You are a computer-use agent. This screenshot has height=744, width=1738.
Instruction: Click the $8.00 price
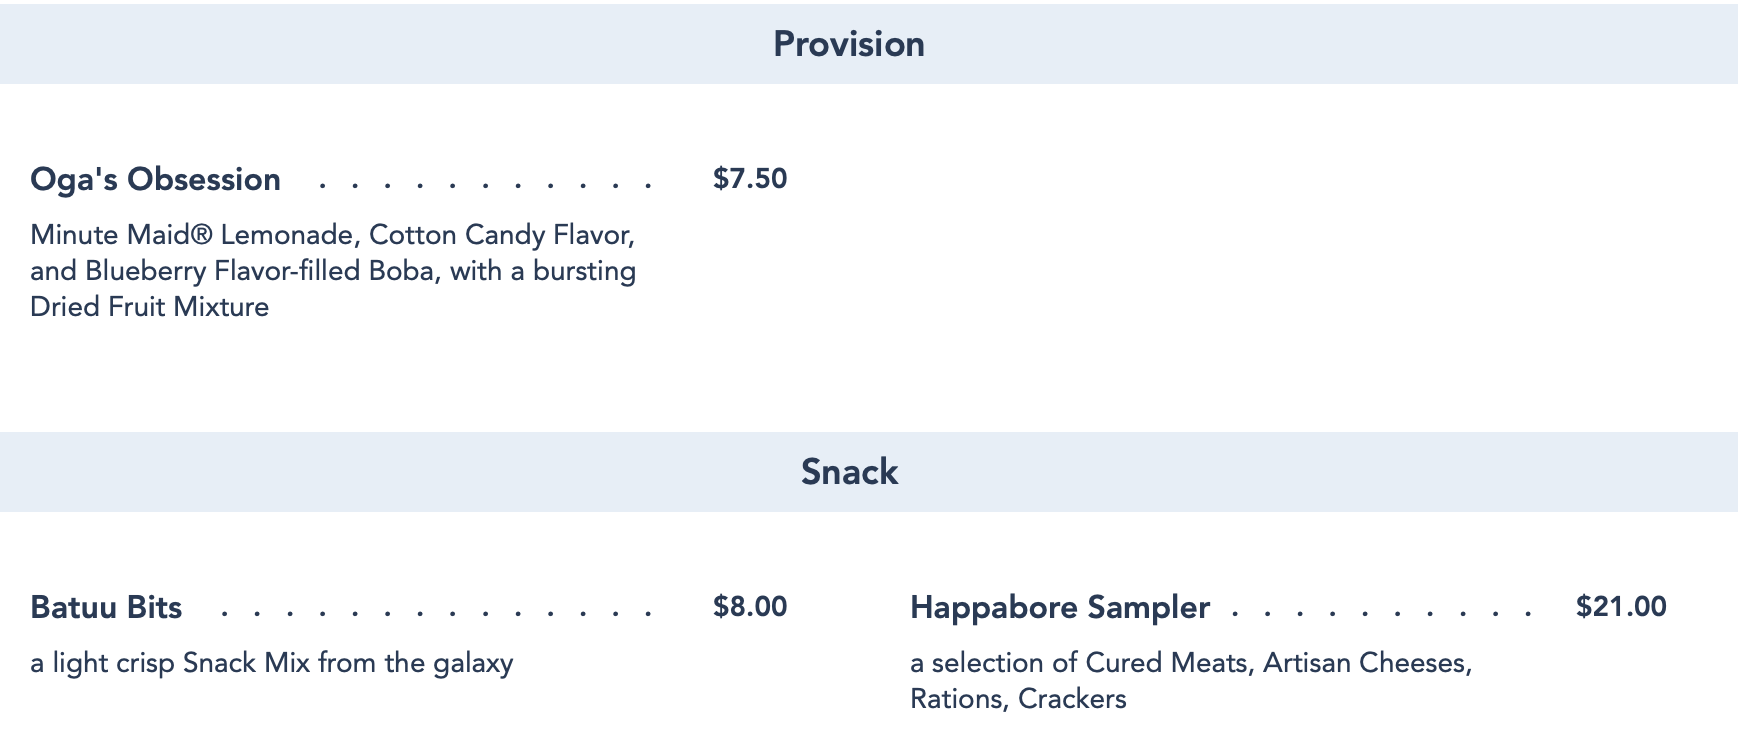click(x=749, y=607)
